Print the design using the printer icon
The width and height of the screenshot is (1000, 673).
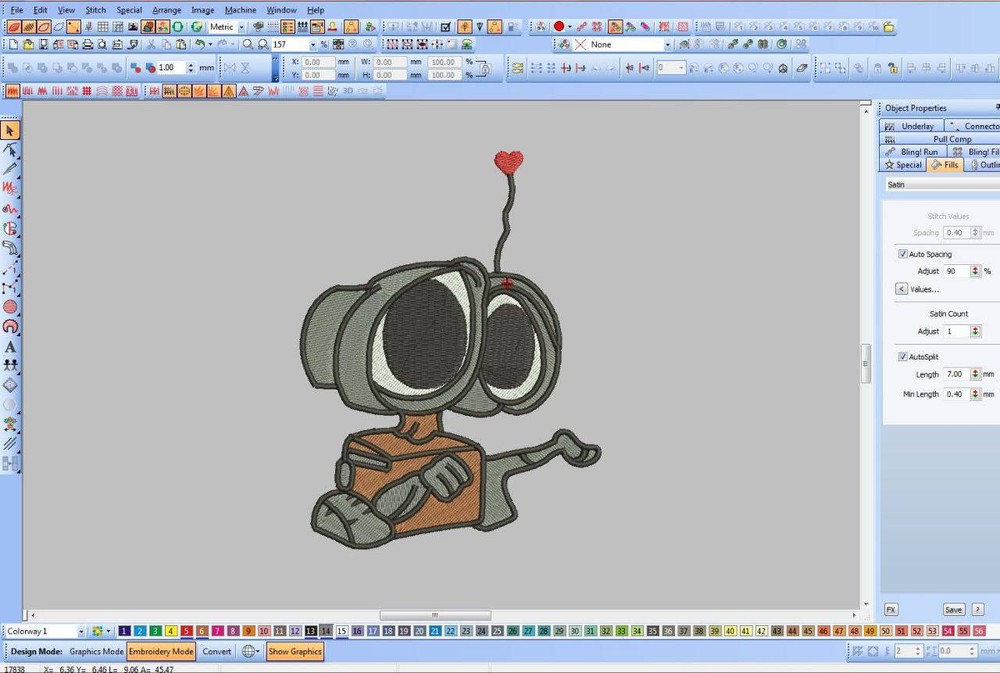[x=88, y=45]
